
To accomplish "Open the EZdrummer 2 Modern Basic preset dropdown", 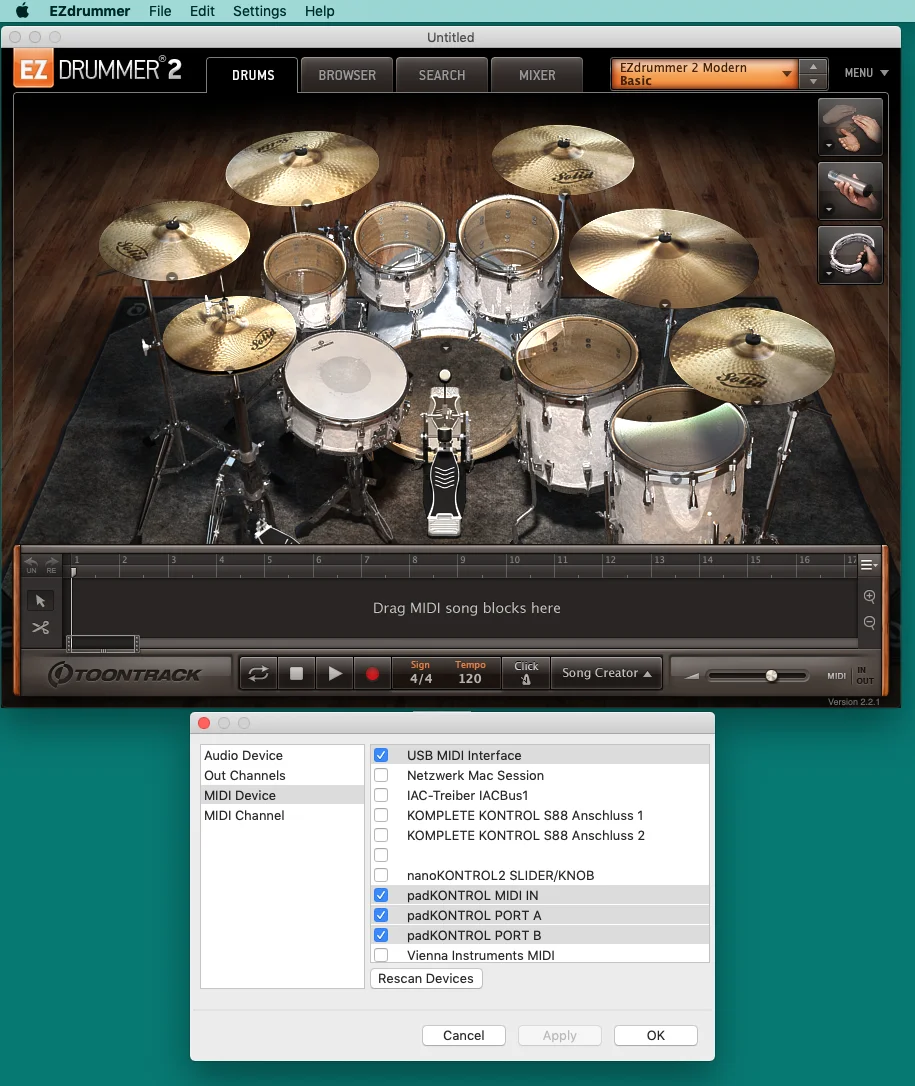I will tap(704, 74).
